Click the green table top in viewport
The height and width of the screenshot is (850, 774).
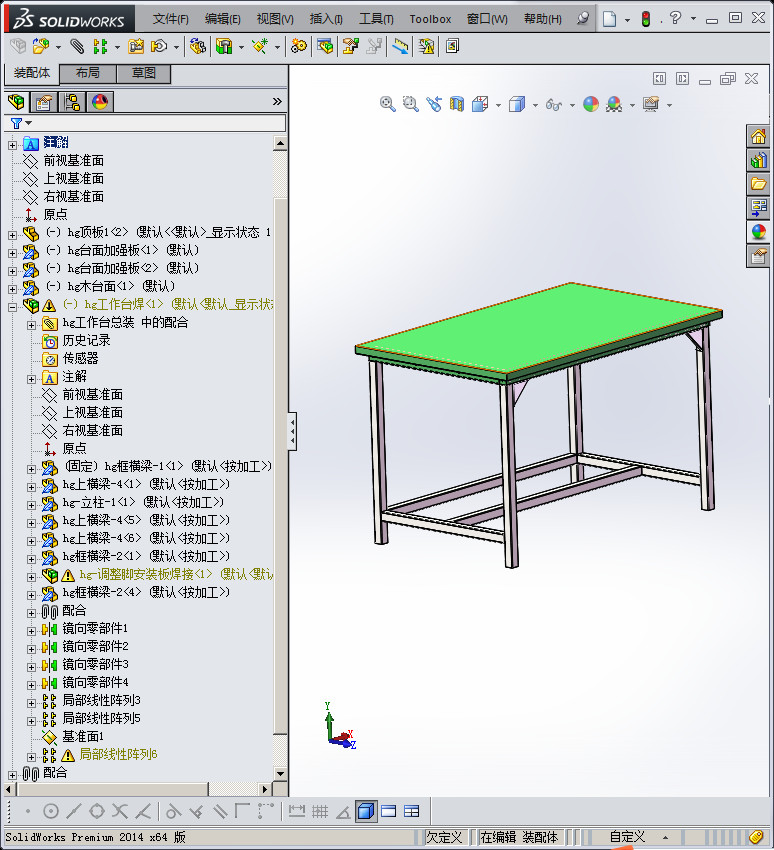(537, 328)
